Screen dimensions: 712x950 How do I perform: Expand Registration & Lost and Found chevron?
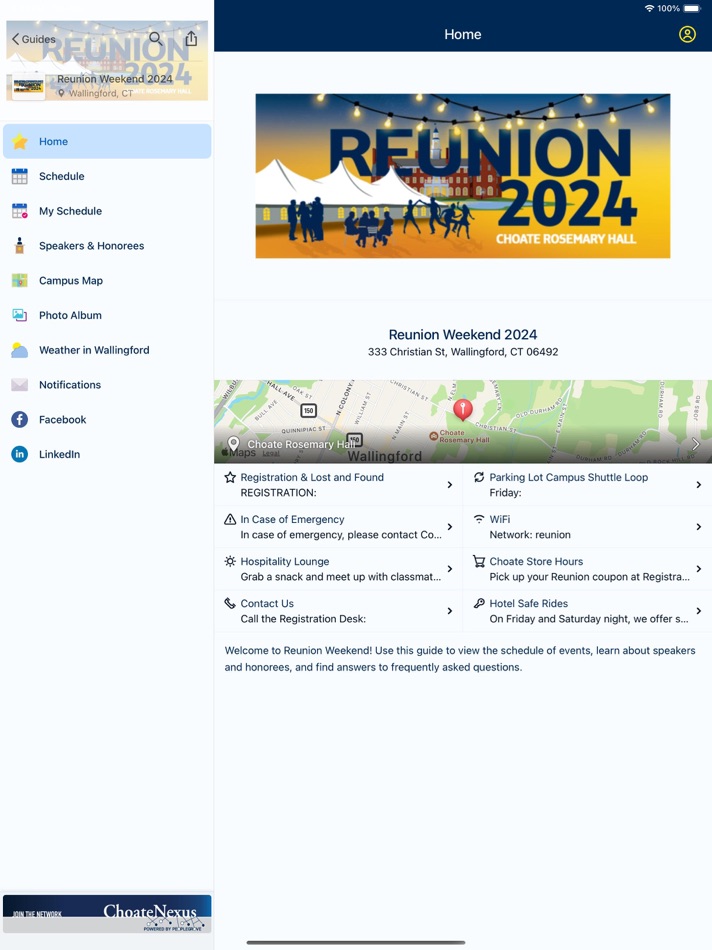click(450, 485)
